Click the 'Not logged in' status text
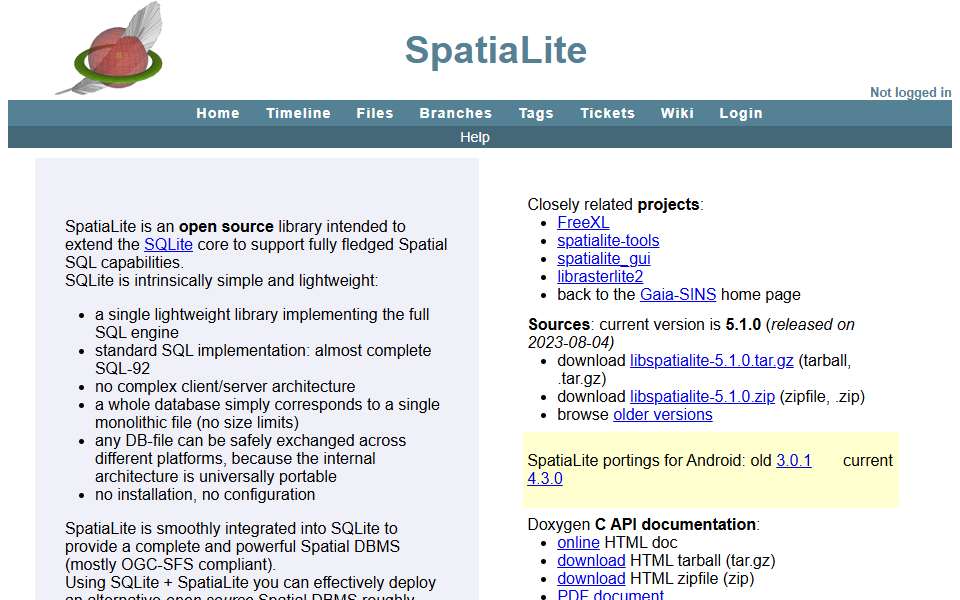This screenshot has width=960, height=600. (x=910, y=92)
